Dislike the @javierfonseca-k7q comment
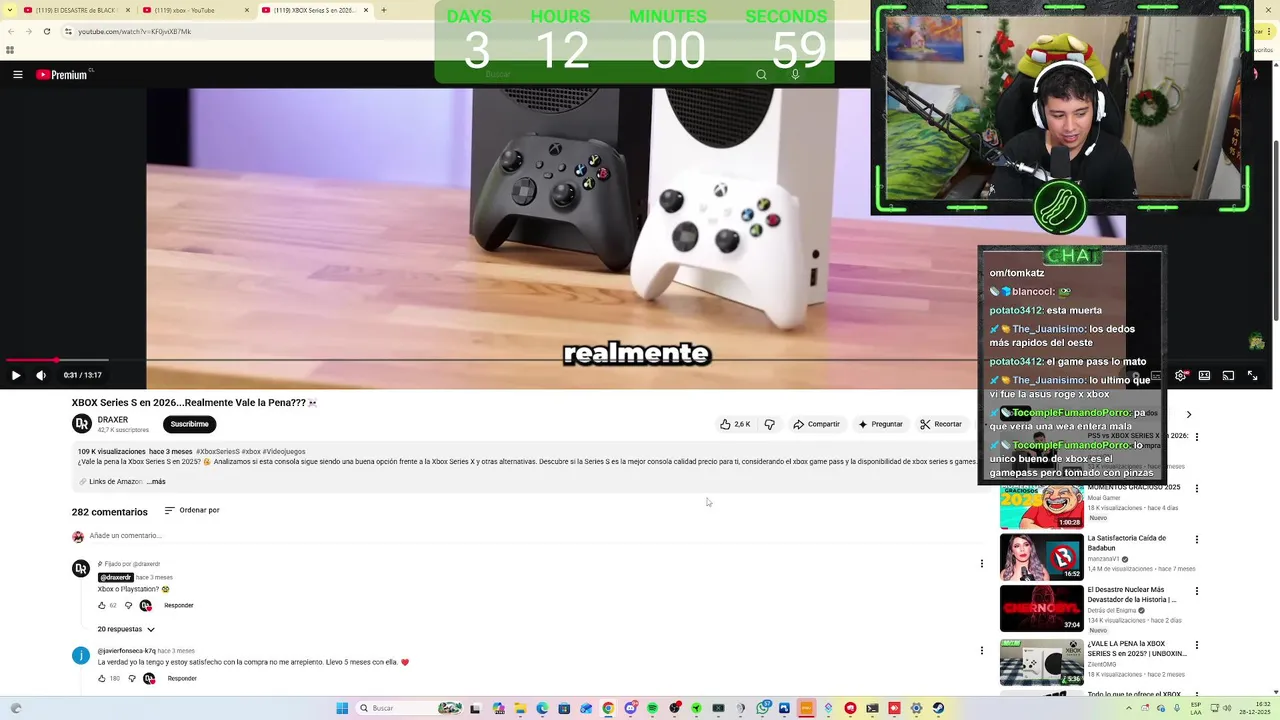Image resolution: width=1280 pixels, height=720 pixels. pyautogui.click(x=132, y=678)
